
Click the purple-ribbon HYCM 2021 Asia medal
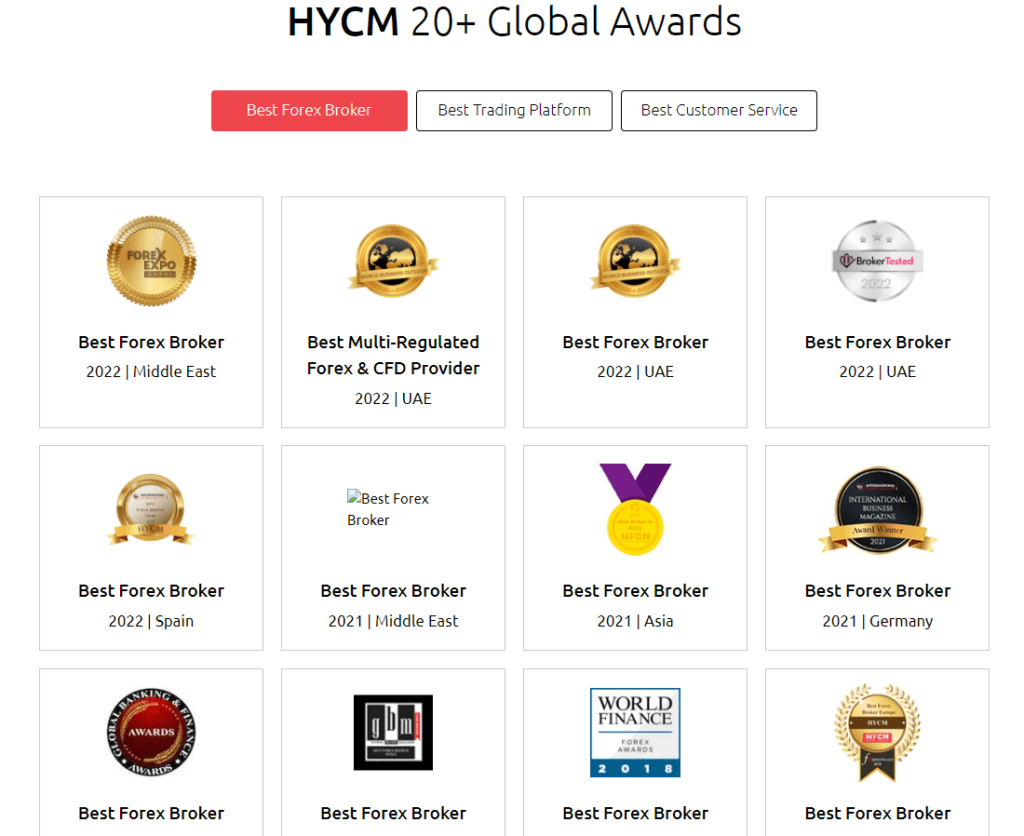pos(635,508)
